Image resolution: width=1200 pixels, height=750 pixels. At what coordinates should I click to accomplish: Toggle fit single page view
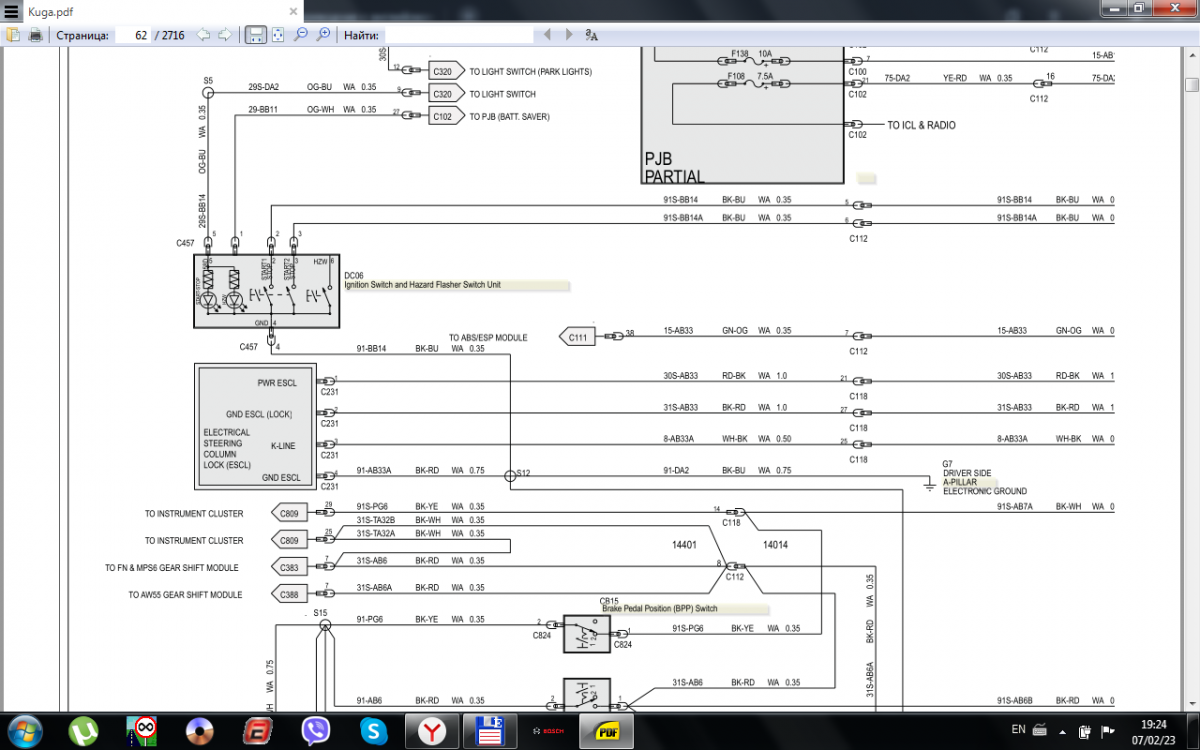click(x=278, y=35)
